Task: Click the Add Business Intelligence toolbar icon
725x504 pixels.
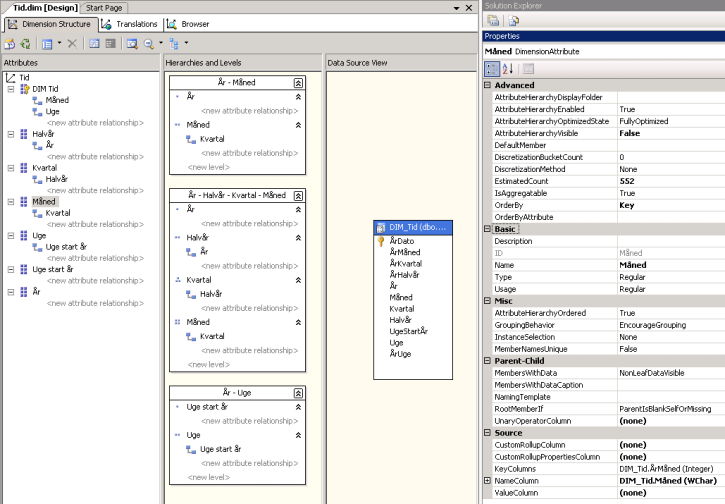Action: 10,44
